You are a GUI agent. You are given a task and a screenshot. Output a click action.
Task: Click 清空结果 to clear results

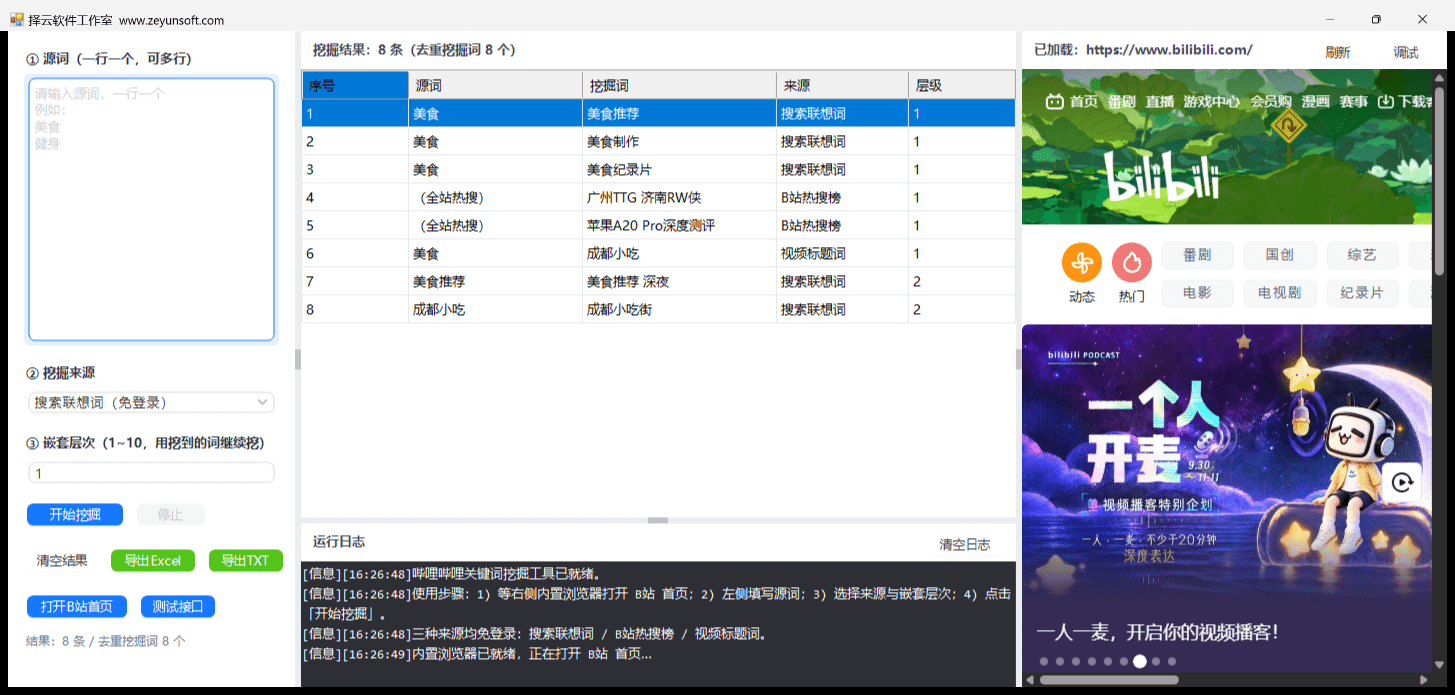click(x=62, y=560)
